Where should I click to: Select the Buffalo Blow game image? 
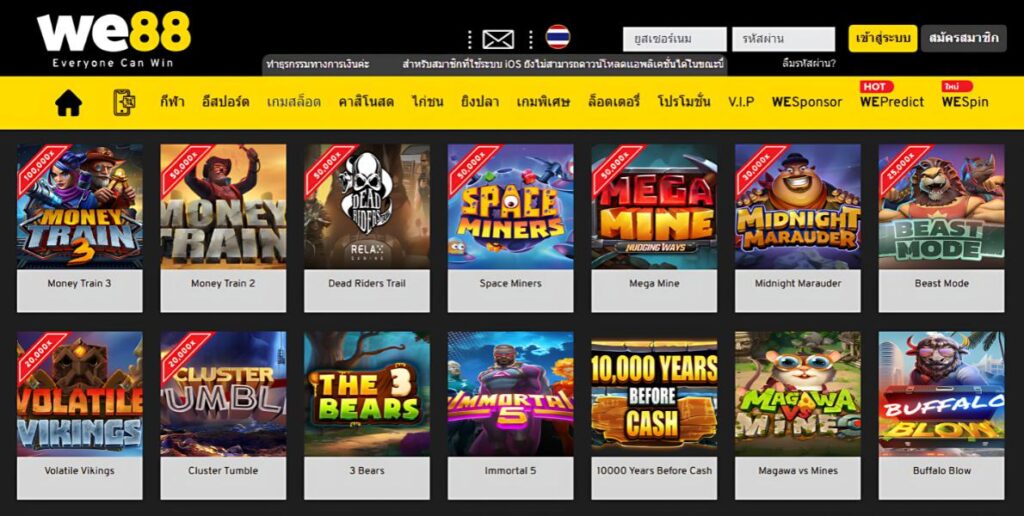click(x=942, y=394)
